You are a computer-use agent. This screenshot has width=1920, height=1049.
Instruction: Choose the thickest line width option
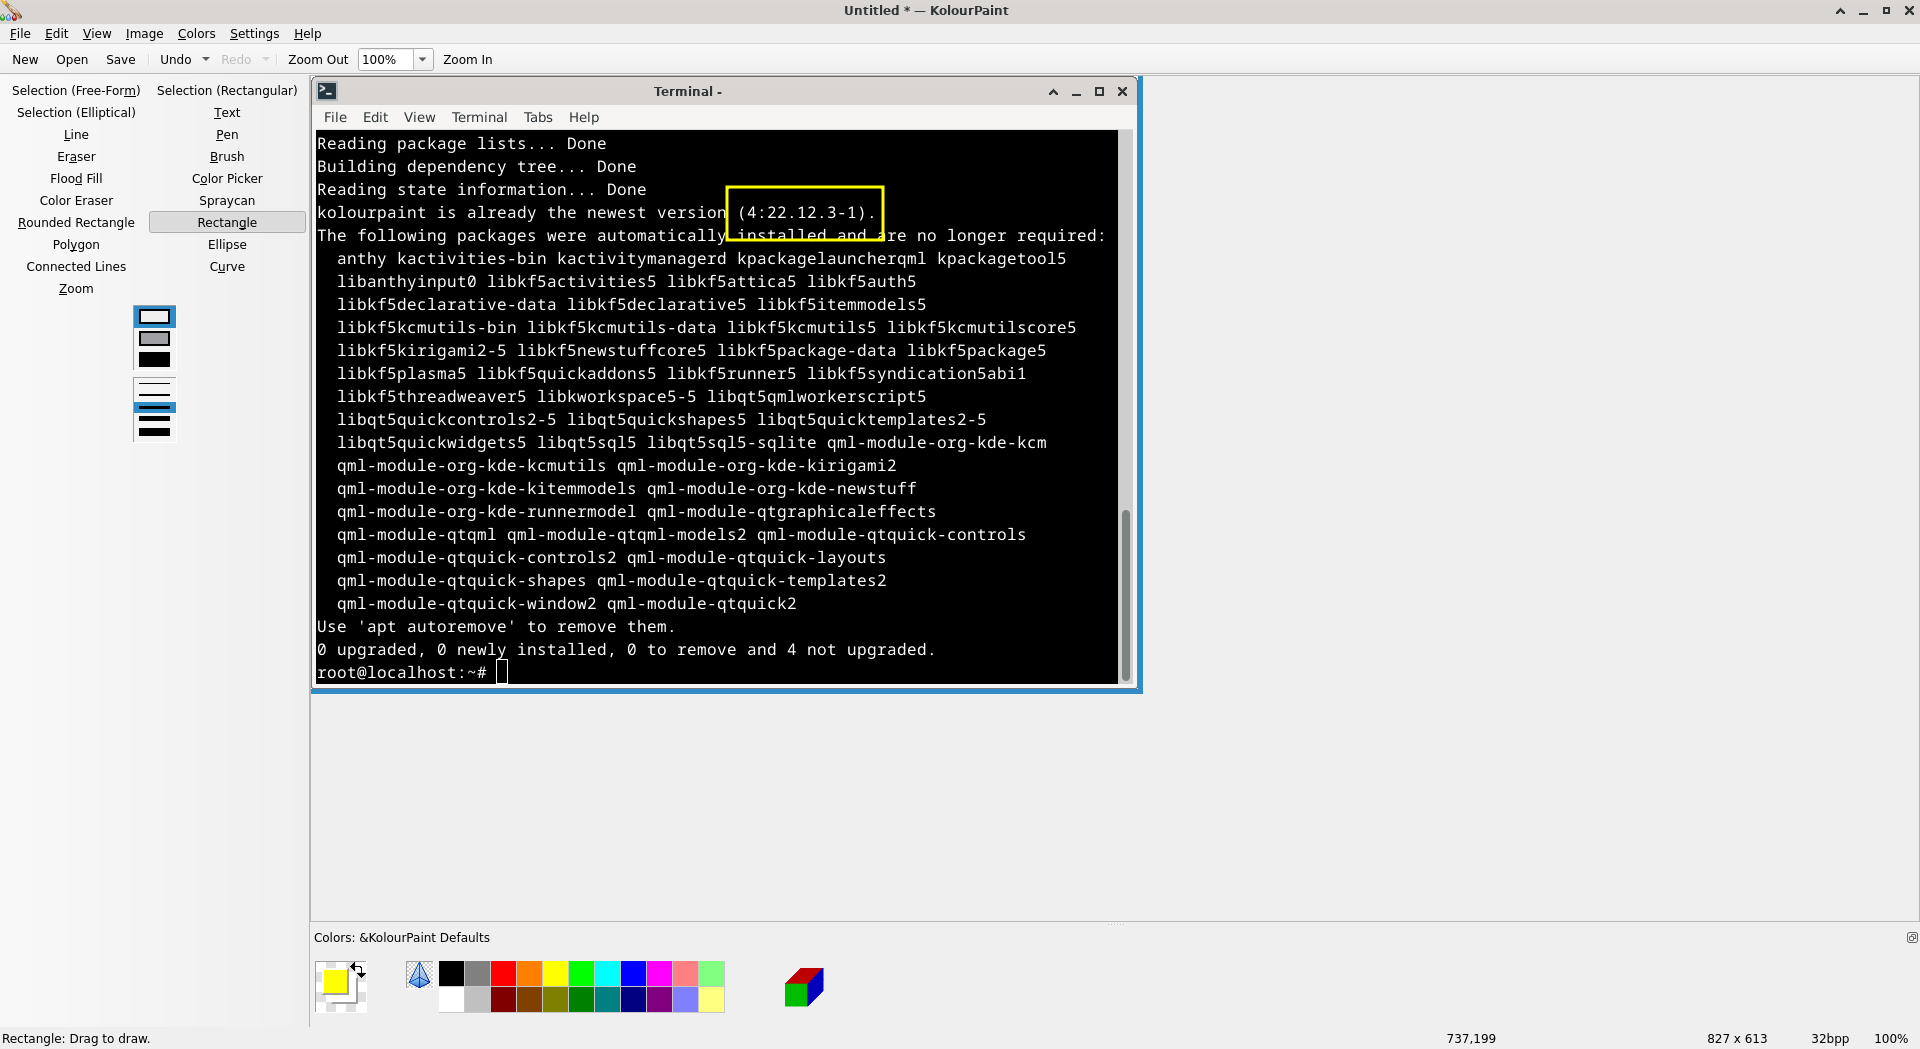click(x=154, y=432)
